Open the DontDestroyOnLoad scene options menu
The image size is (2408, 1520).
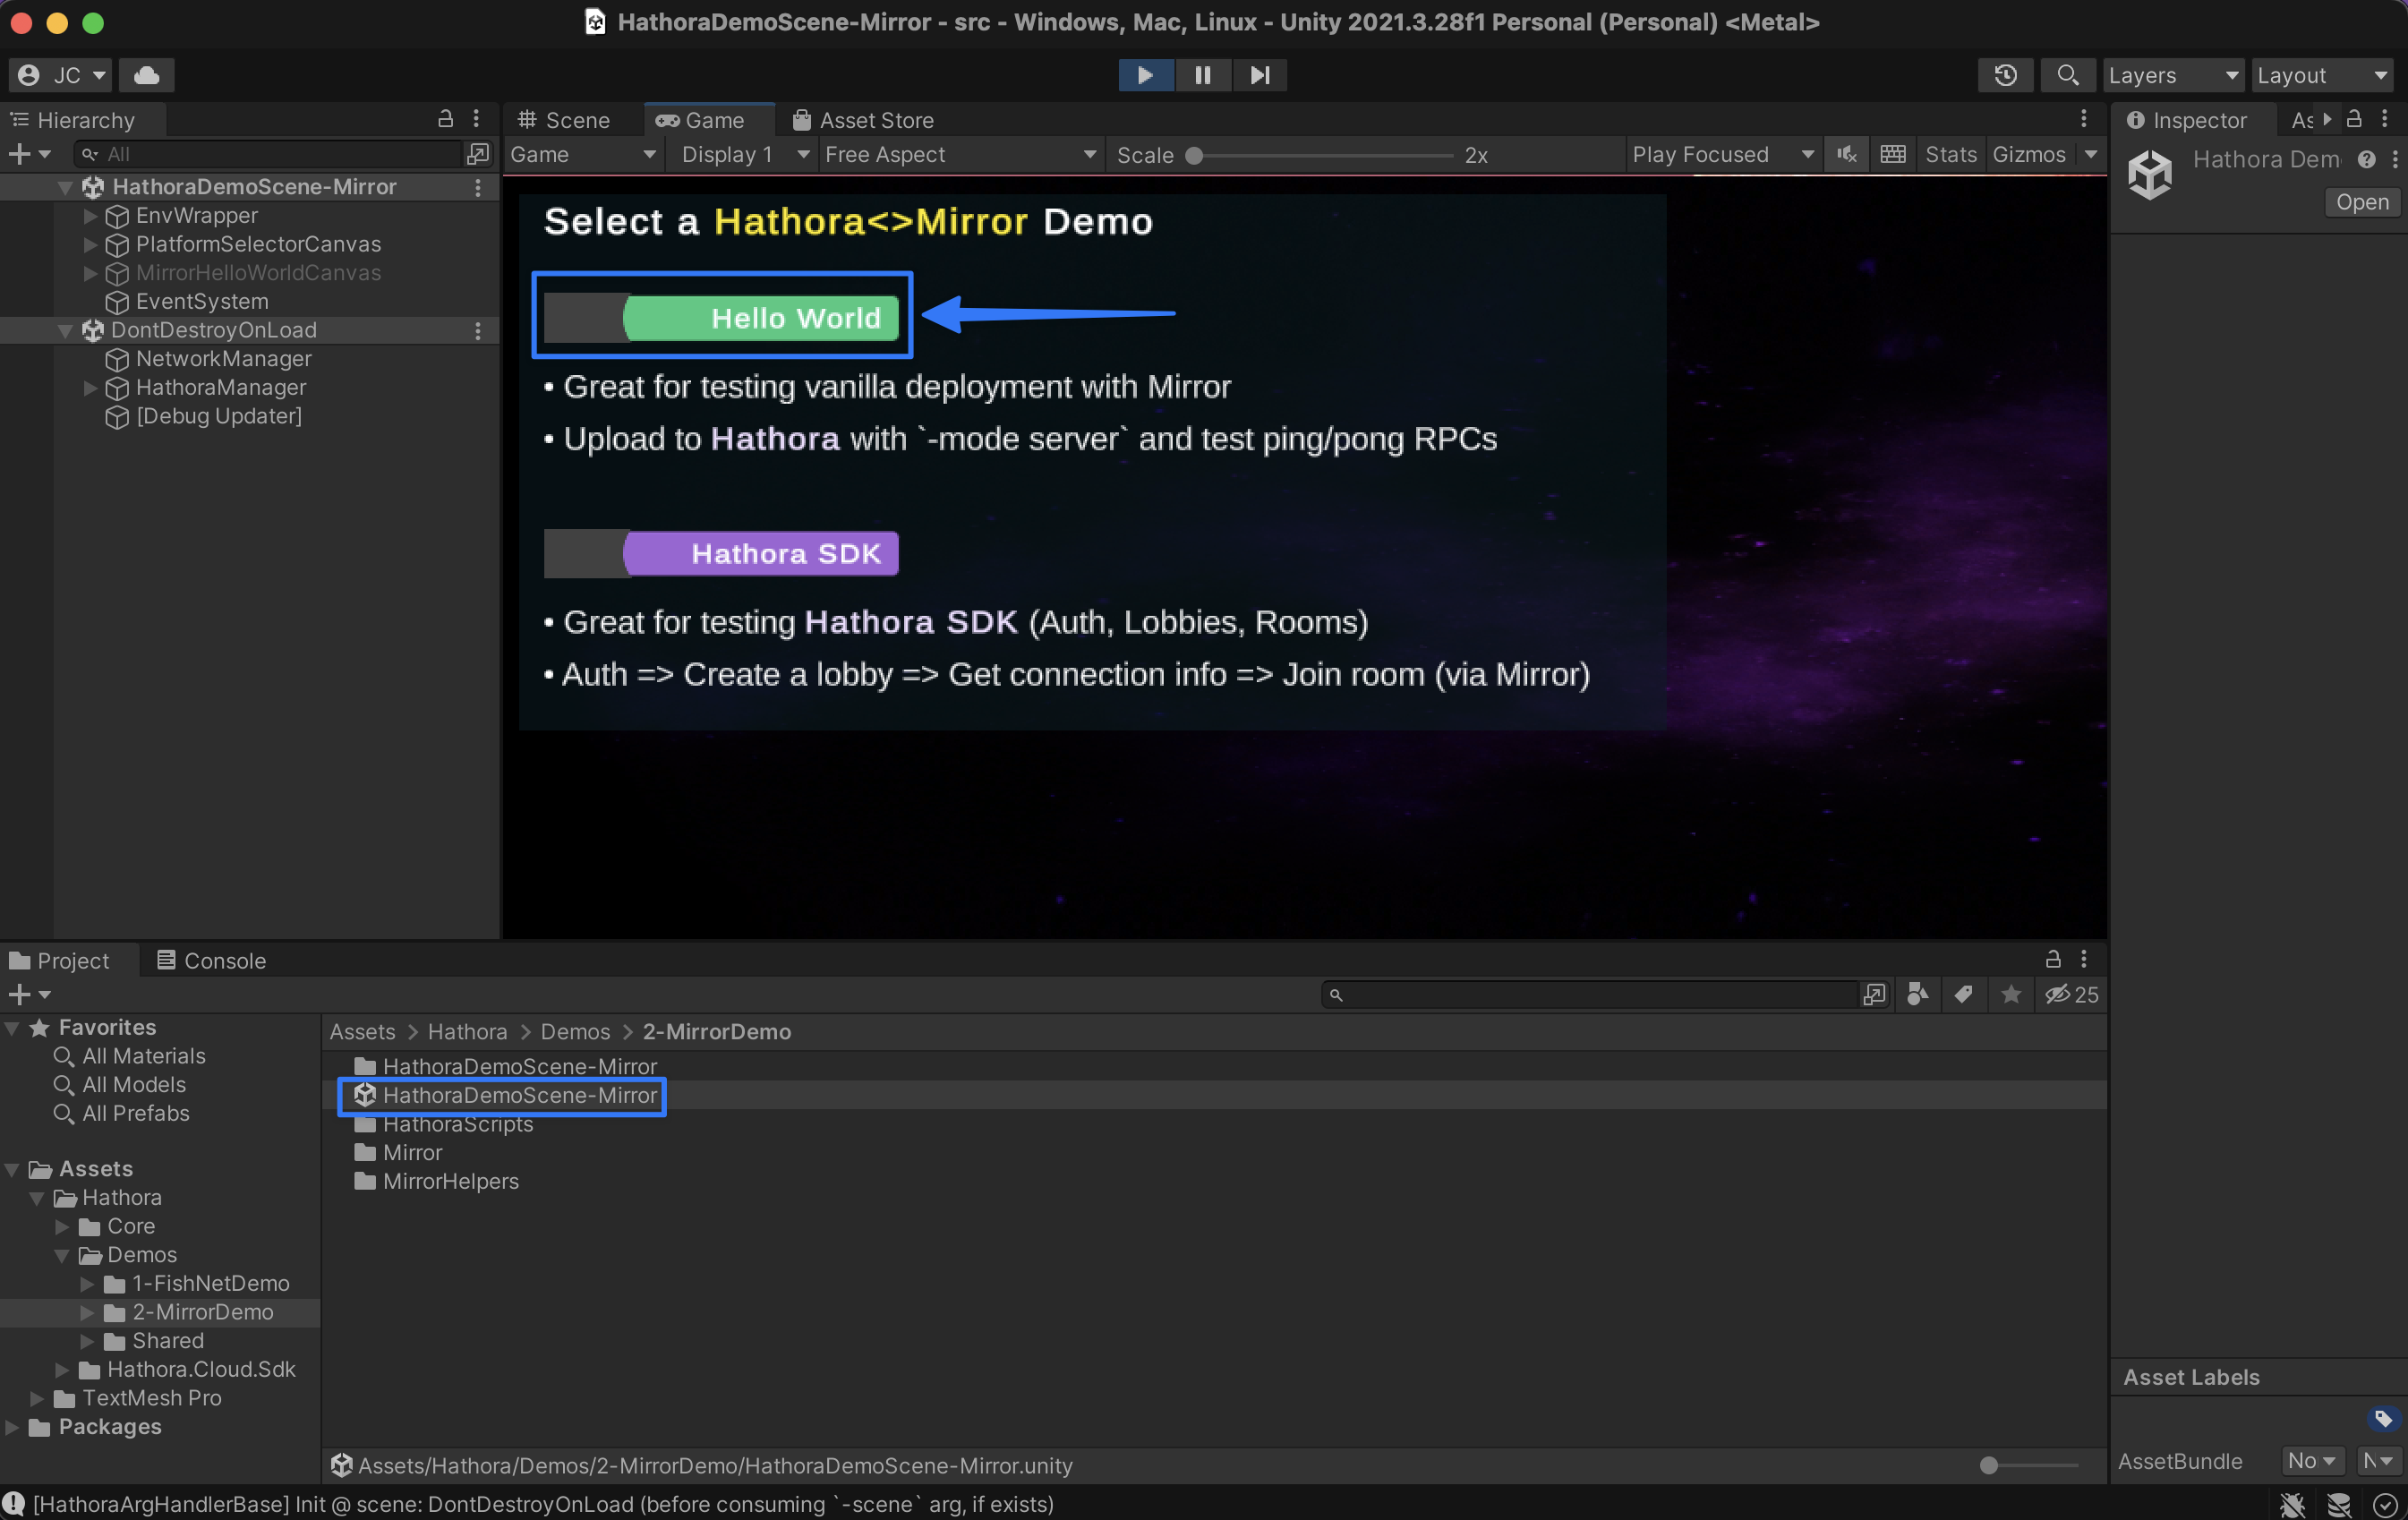pos(478,331)
